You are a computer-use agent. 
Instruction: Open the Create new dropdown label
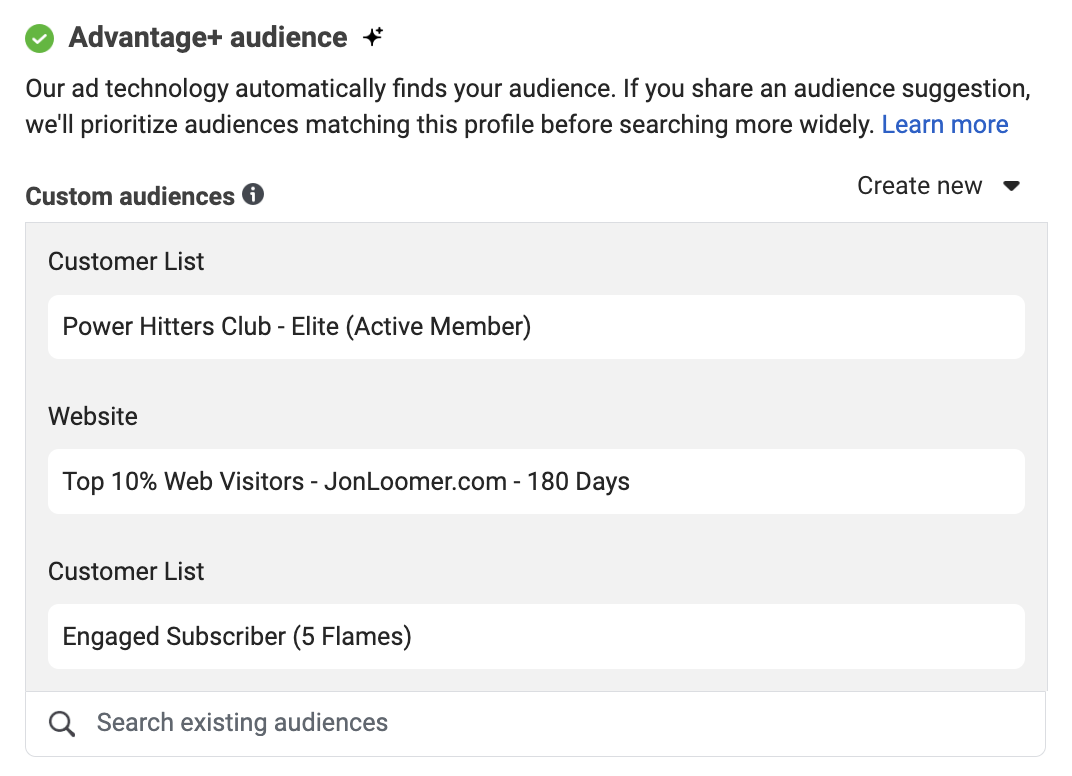coord(919,186)
